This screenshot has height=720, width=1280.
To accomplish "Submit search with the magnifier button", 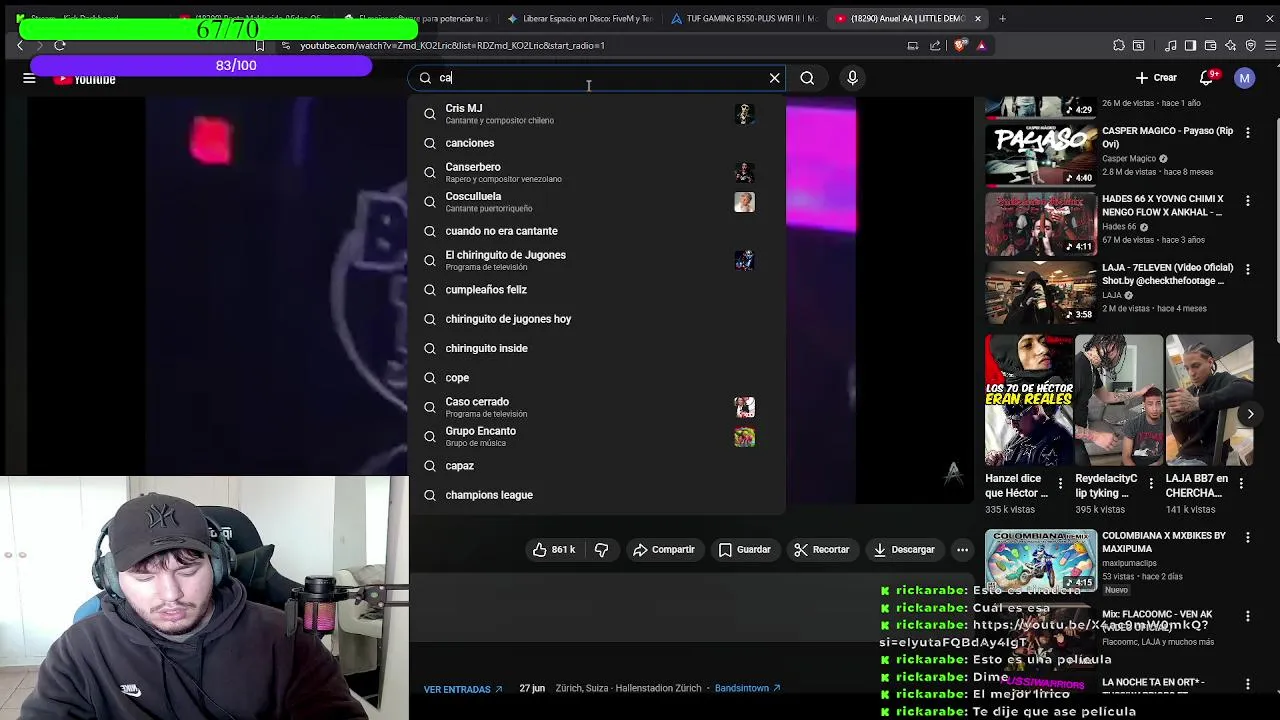I will pos(807,78).
